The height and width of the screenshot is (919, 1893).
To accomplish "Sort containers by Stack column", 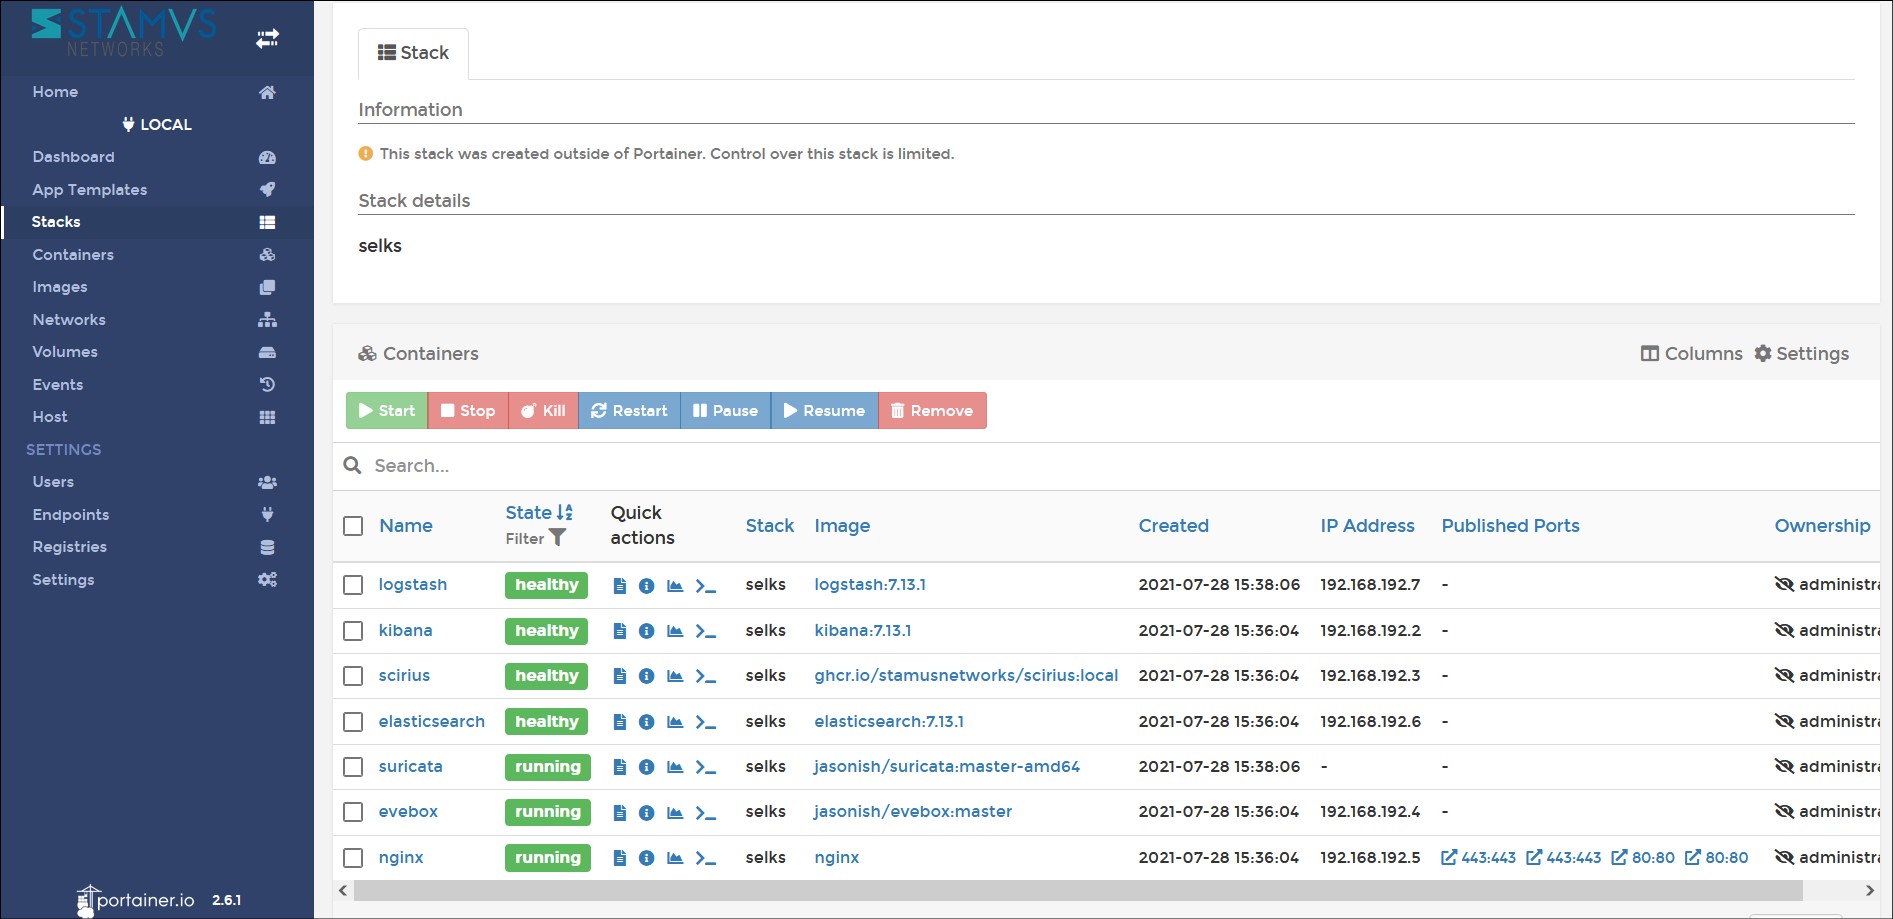I will [769, 526].
